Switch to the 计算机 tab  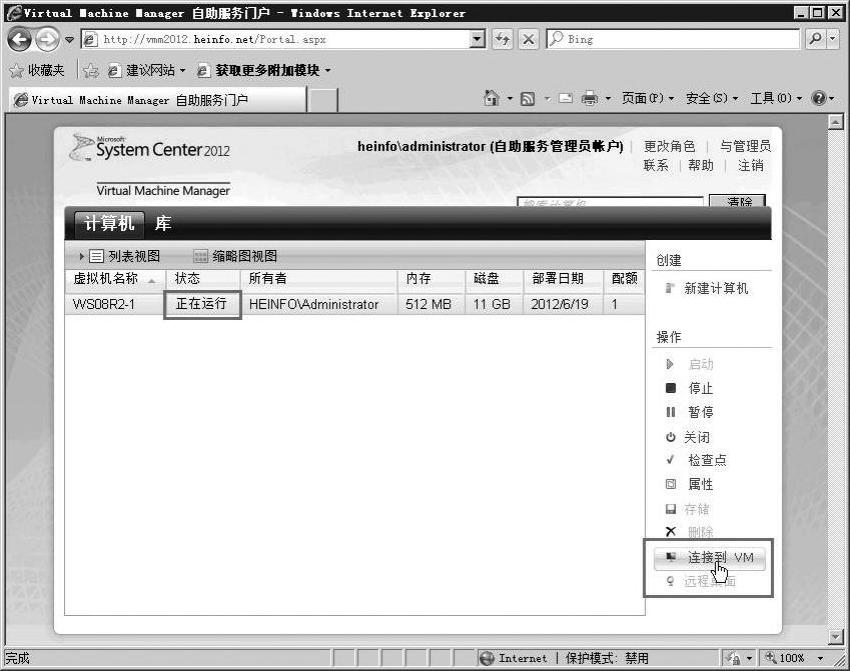point(109,223)
